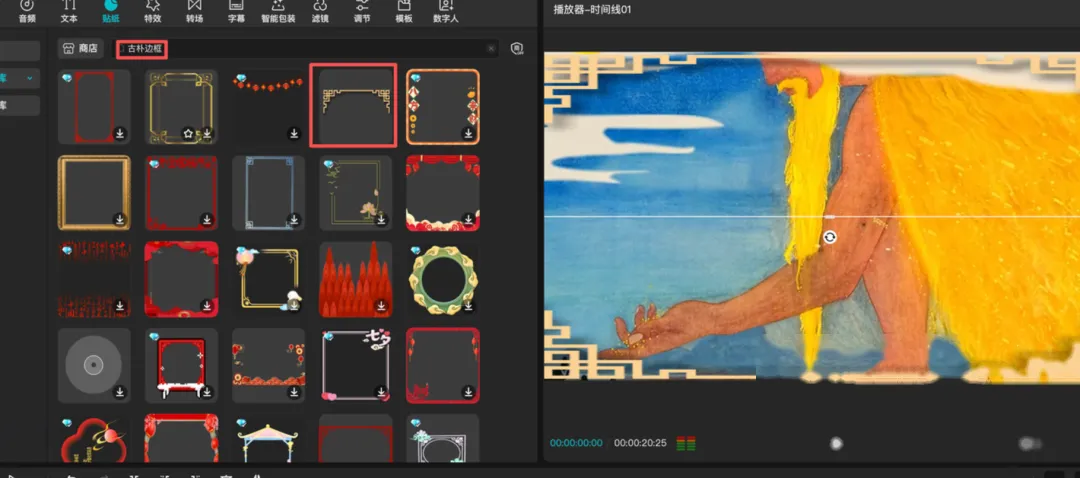Viewport: 1080px width, 478px height.
Task: Go to the 转场 transitions tab
Action: coord(194,12)
